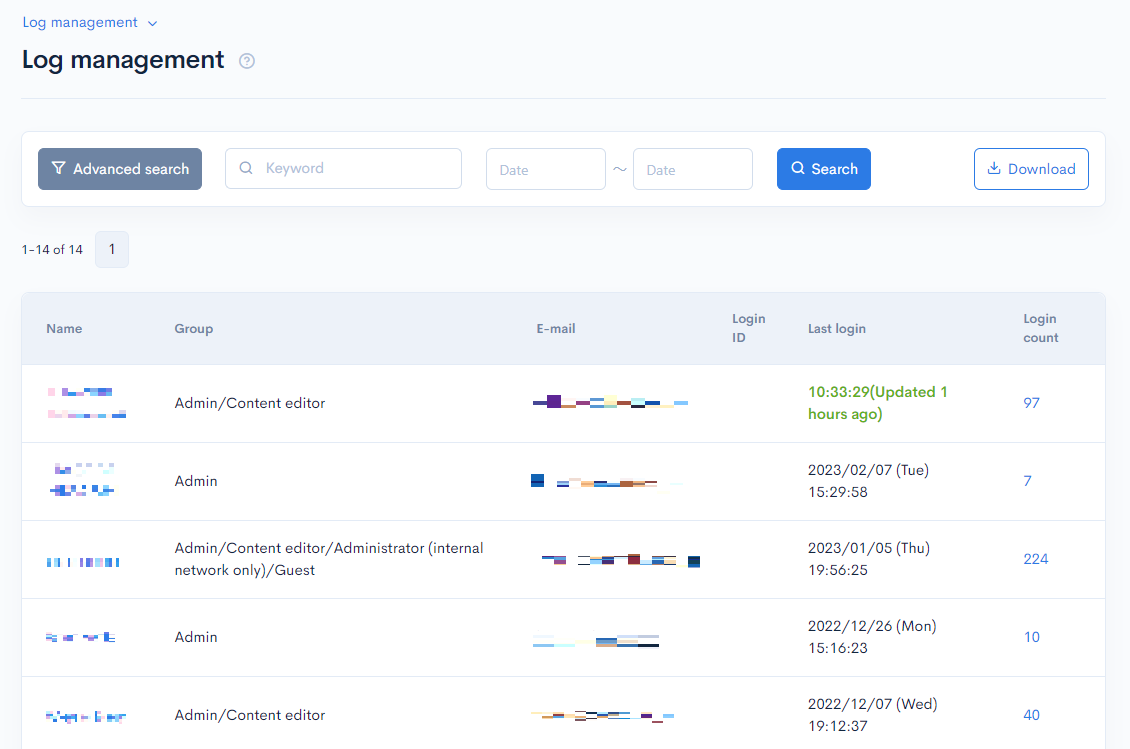Select page 1 in the pagination control

coord(111,249)
